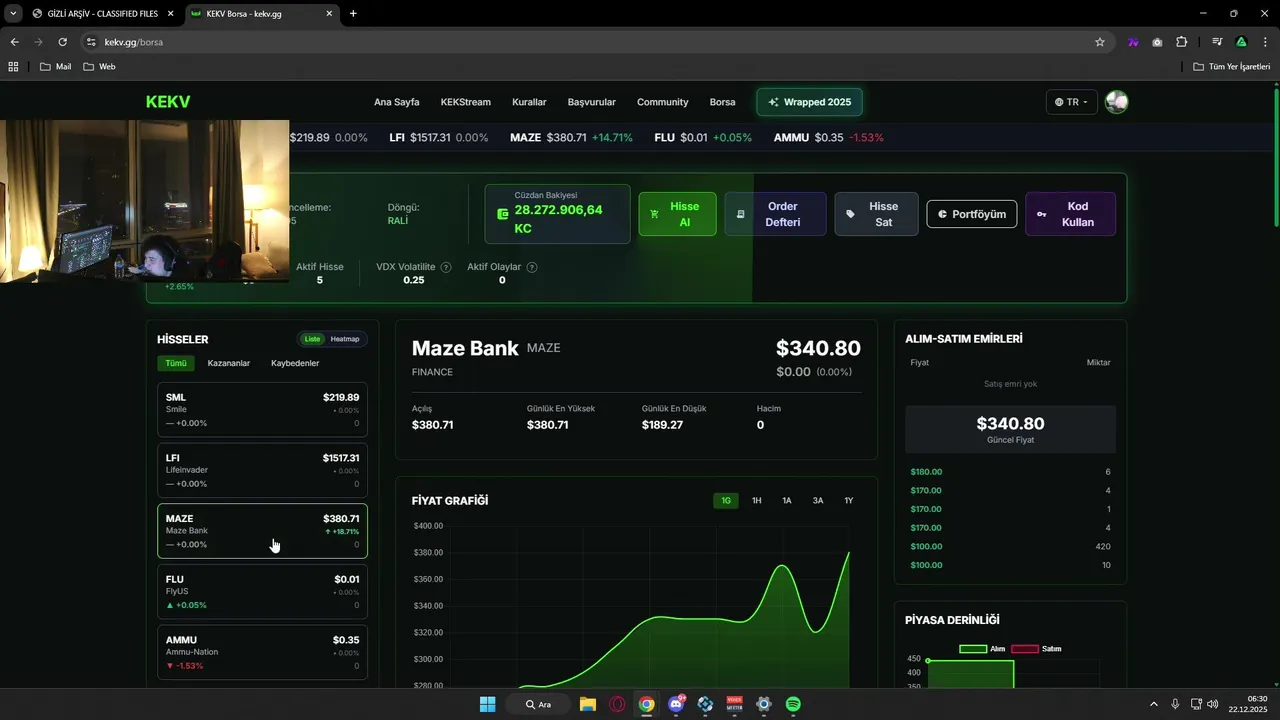1280x720 pixels.
Task: Switch stocks view to Liste
Action: click(312, 339)
